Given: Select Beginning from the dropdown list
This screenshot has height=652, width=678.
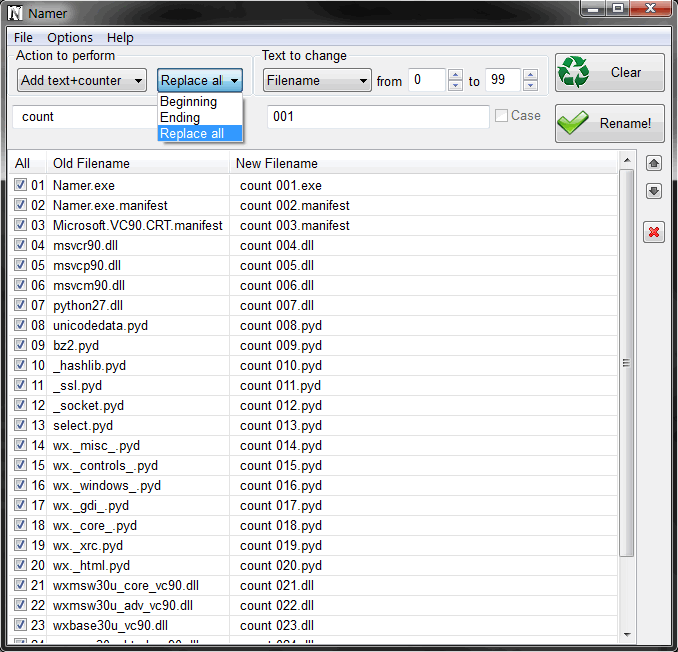Looking at the screenshot, I should (x=189, y=102).
